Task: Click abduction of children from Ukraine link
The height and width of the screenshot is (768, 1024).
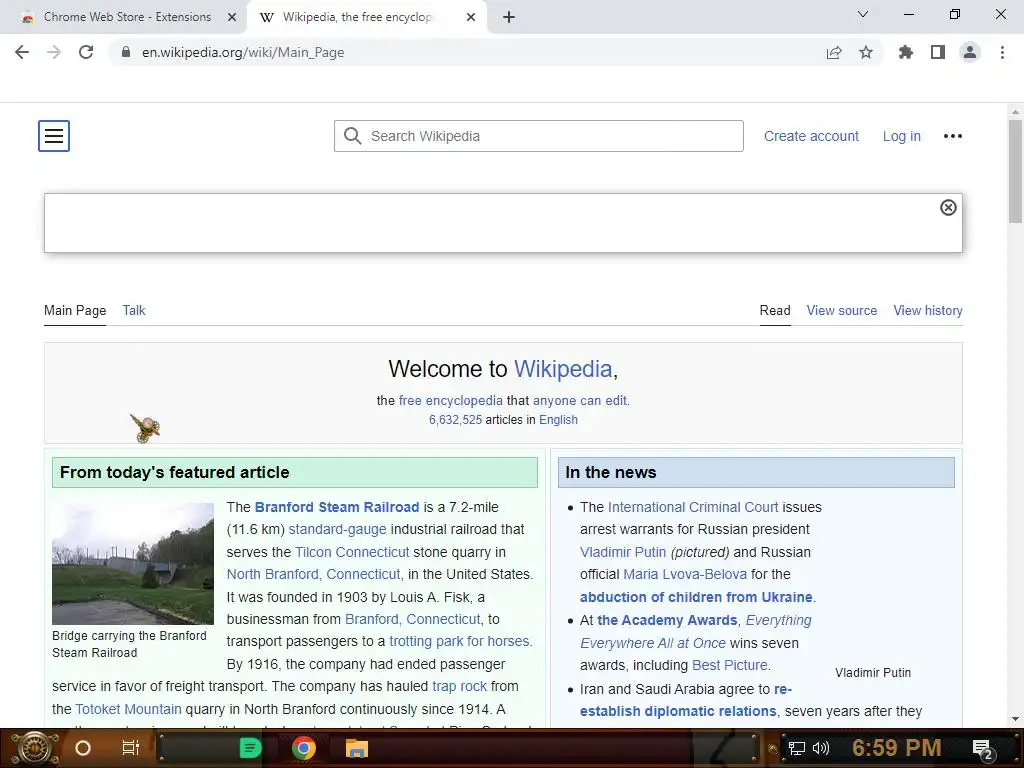Action: (x=696, y=597)
